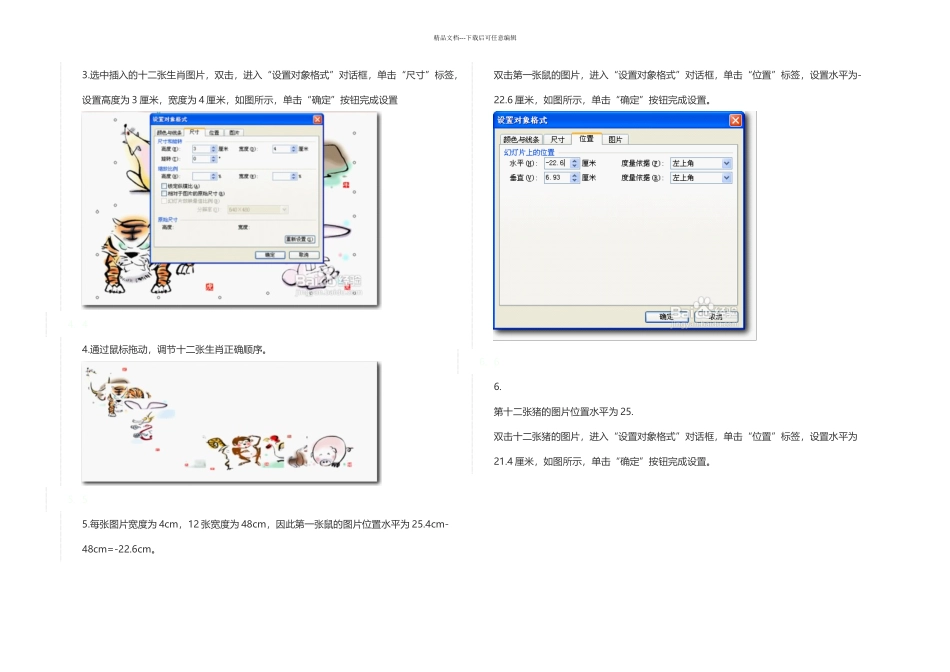
Task: Open the 颜色与线条 tab in the left size dialog
Action: 169,133
